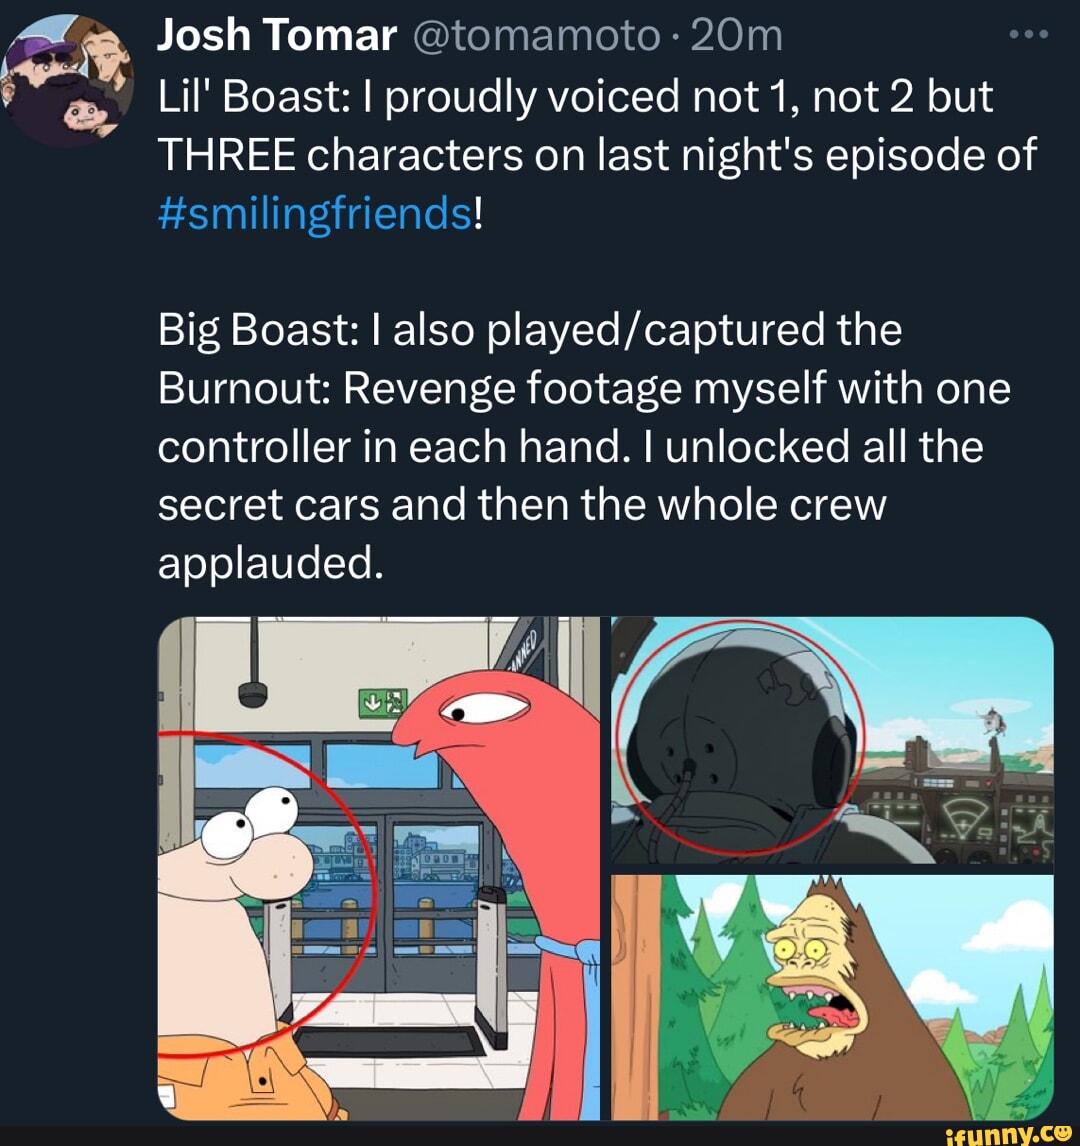Open the left image of the pink and red characters
The width and height of the screenshot is (1080, 1146).
tap(378, 868)
